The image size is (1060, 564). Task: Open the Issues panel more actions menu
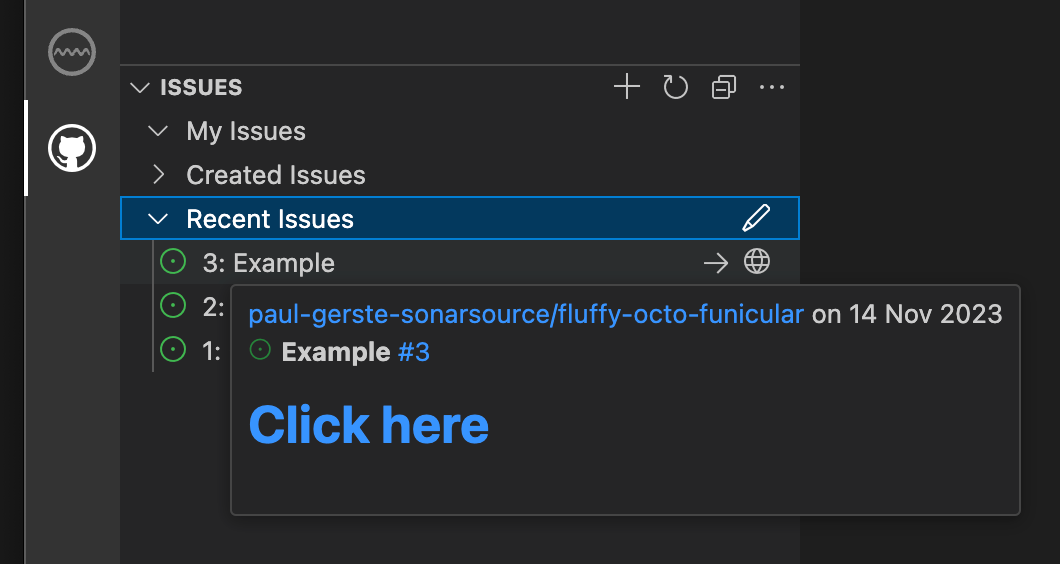point(772,88)
